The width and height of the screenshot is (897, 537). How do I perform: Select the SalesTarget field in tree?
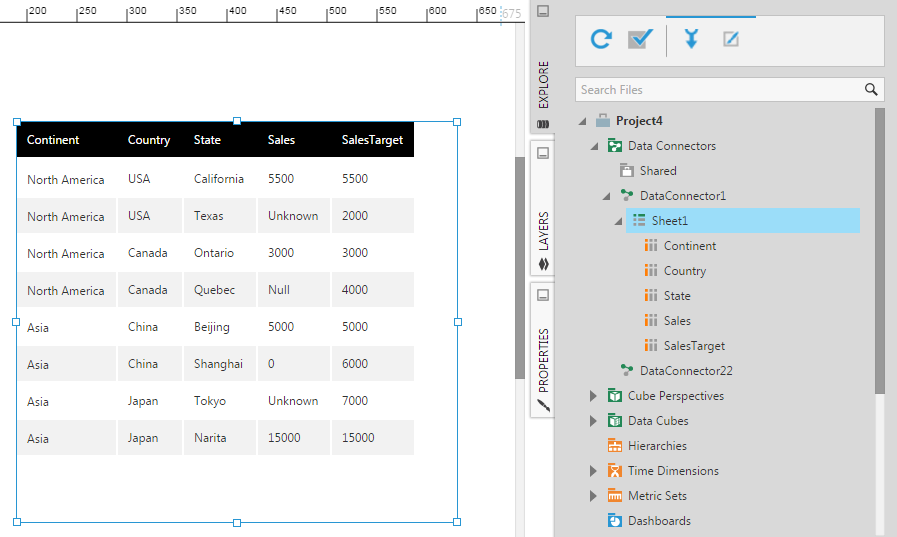tap(694, 346)
